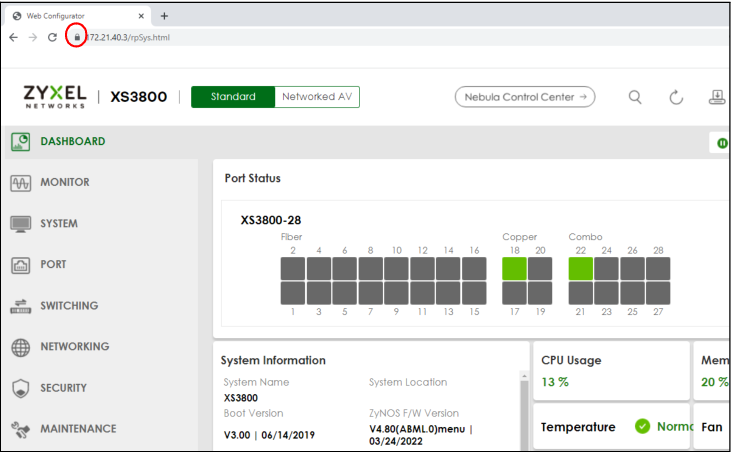Click the CPU Usage 13 % value
Screen dimensions: 733x452
click(x=555, y=382)
